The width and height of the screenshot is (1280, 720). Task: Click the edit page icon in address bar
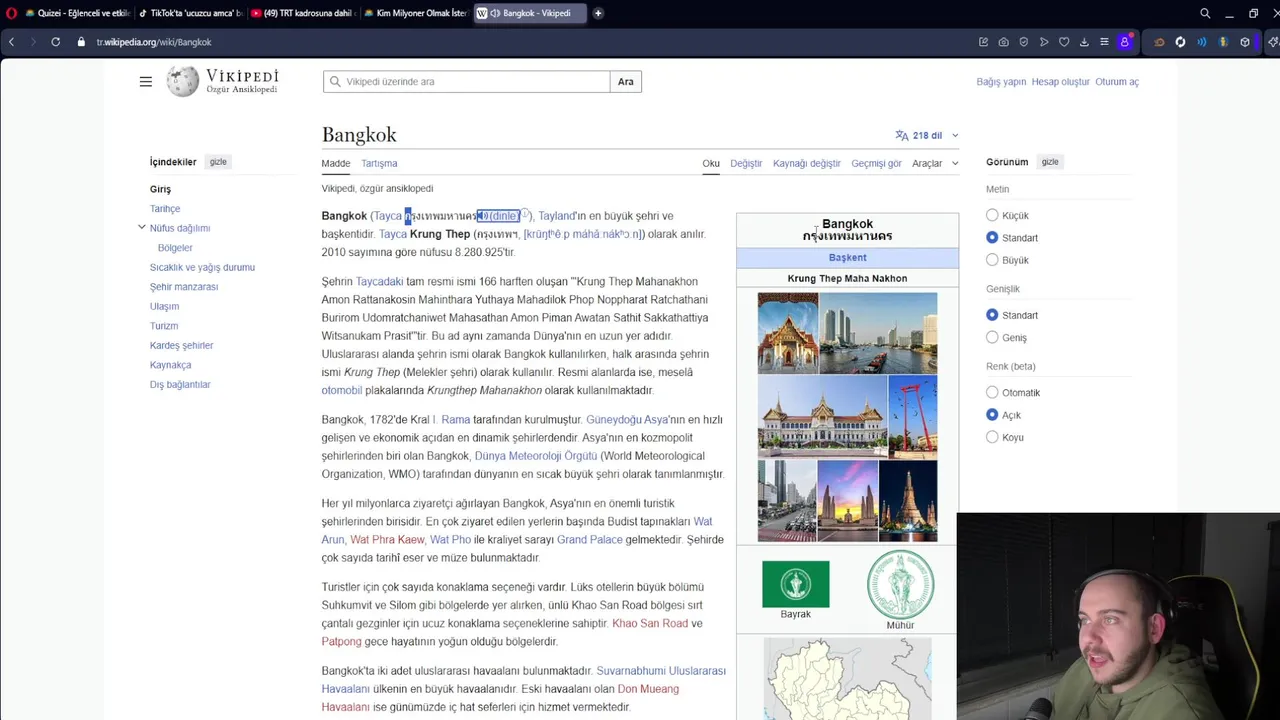[x=983, y=42]
